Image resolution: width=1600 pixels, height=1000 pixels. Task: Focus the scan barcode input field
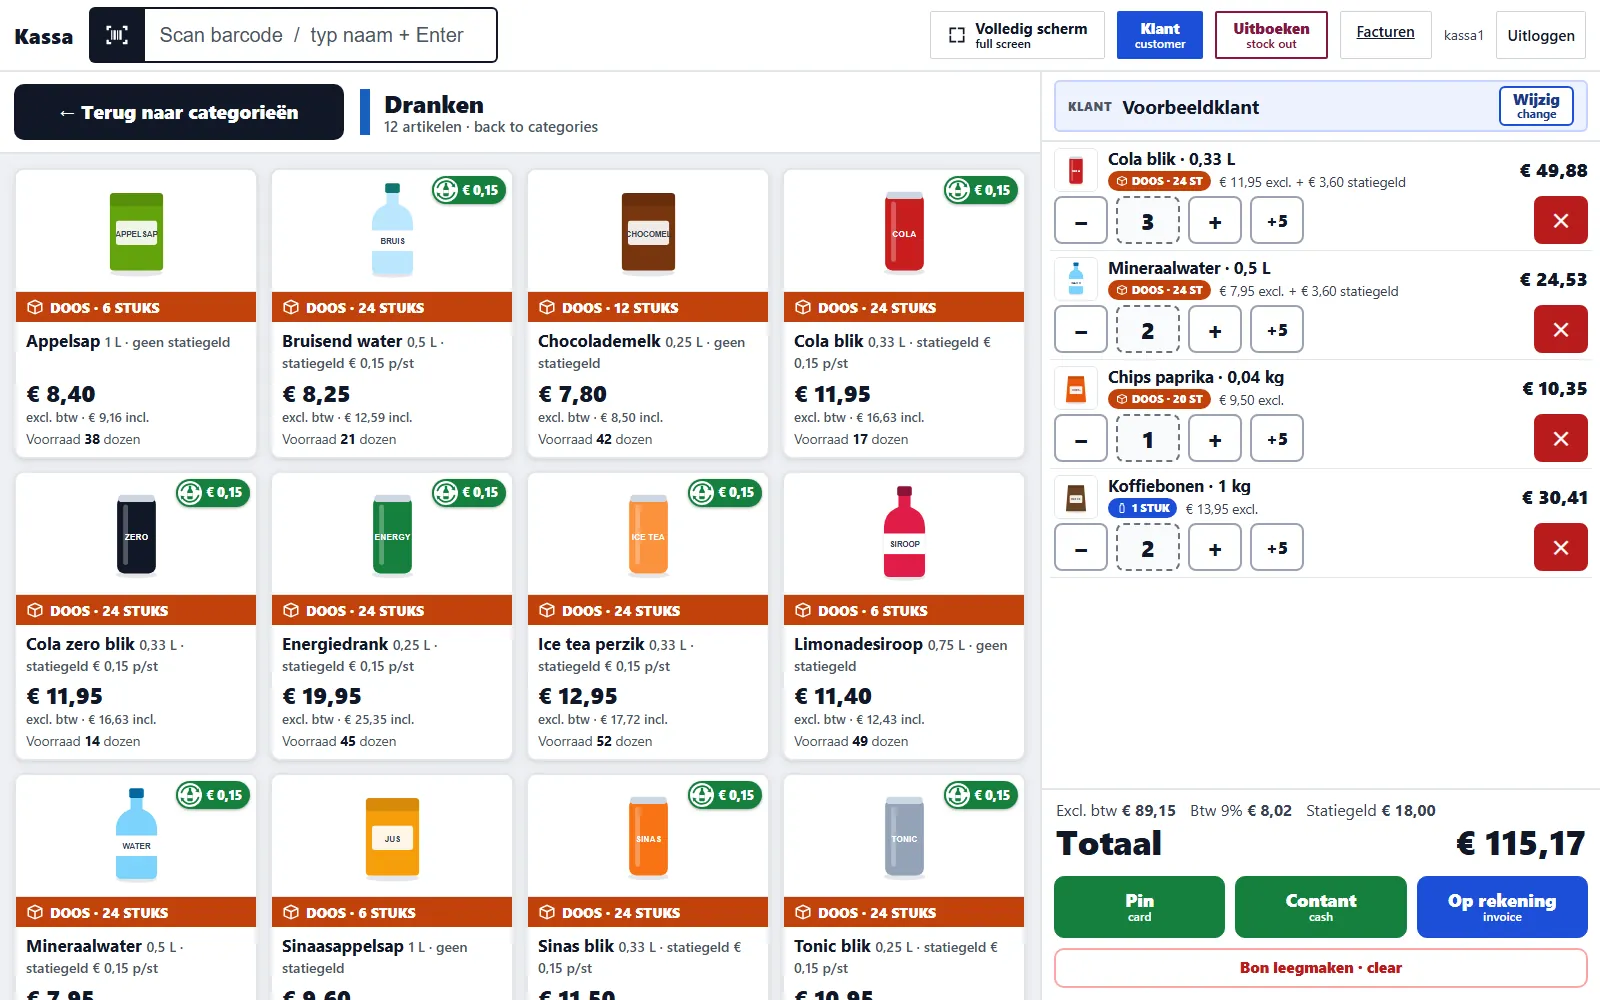(320, 35)
